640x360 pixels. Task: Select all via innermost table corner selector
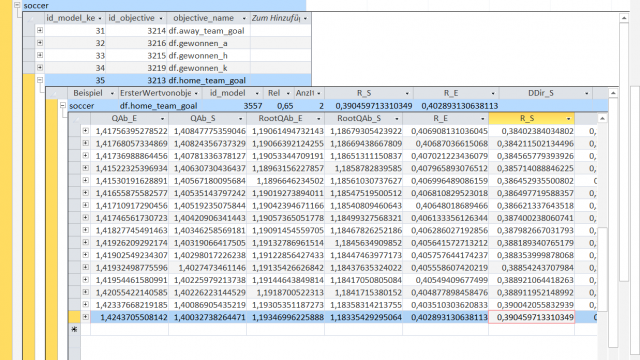(74, 118)
